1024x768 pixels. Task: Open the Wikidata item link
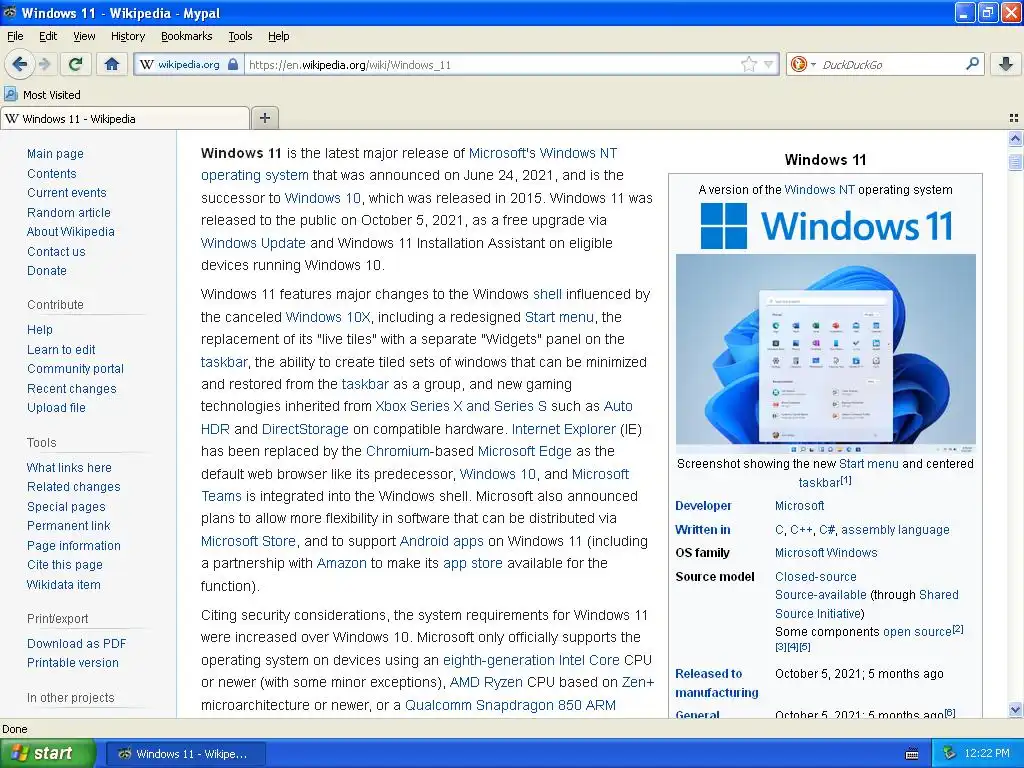pos(63,584)
